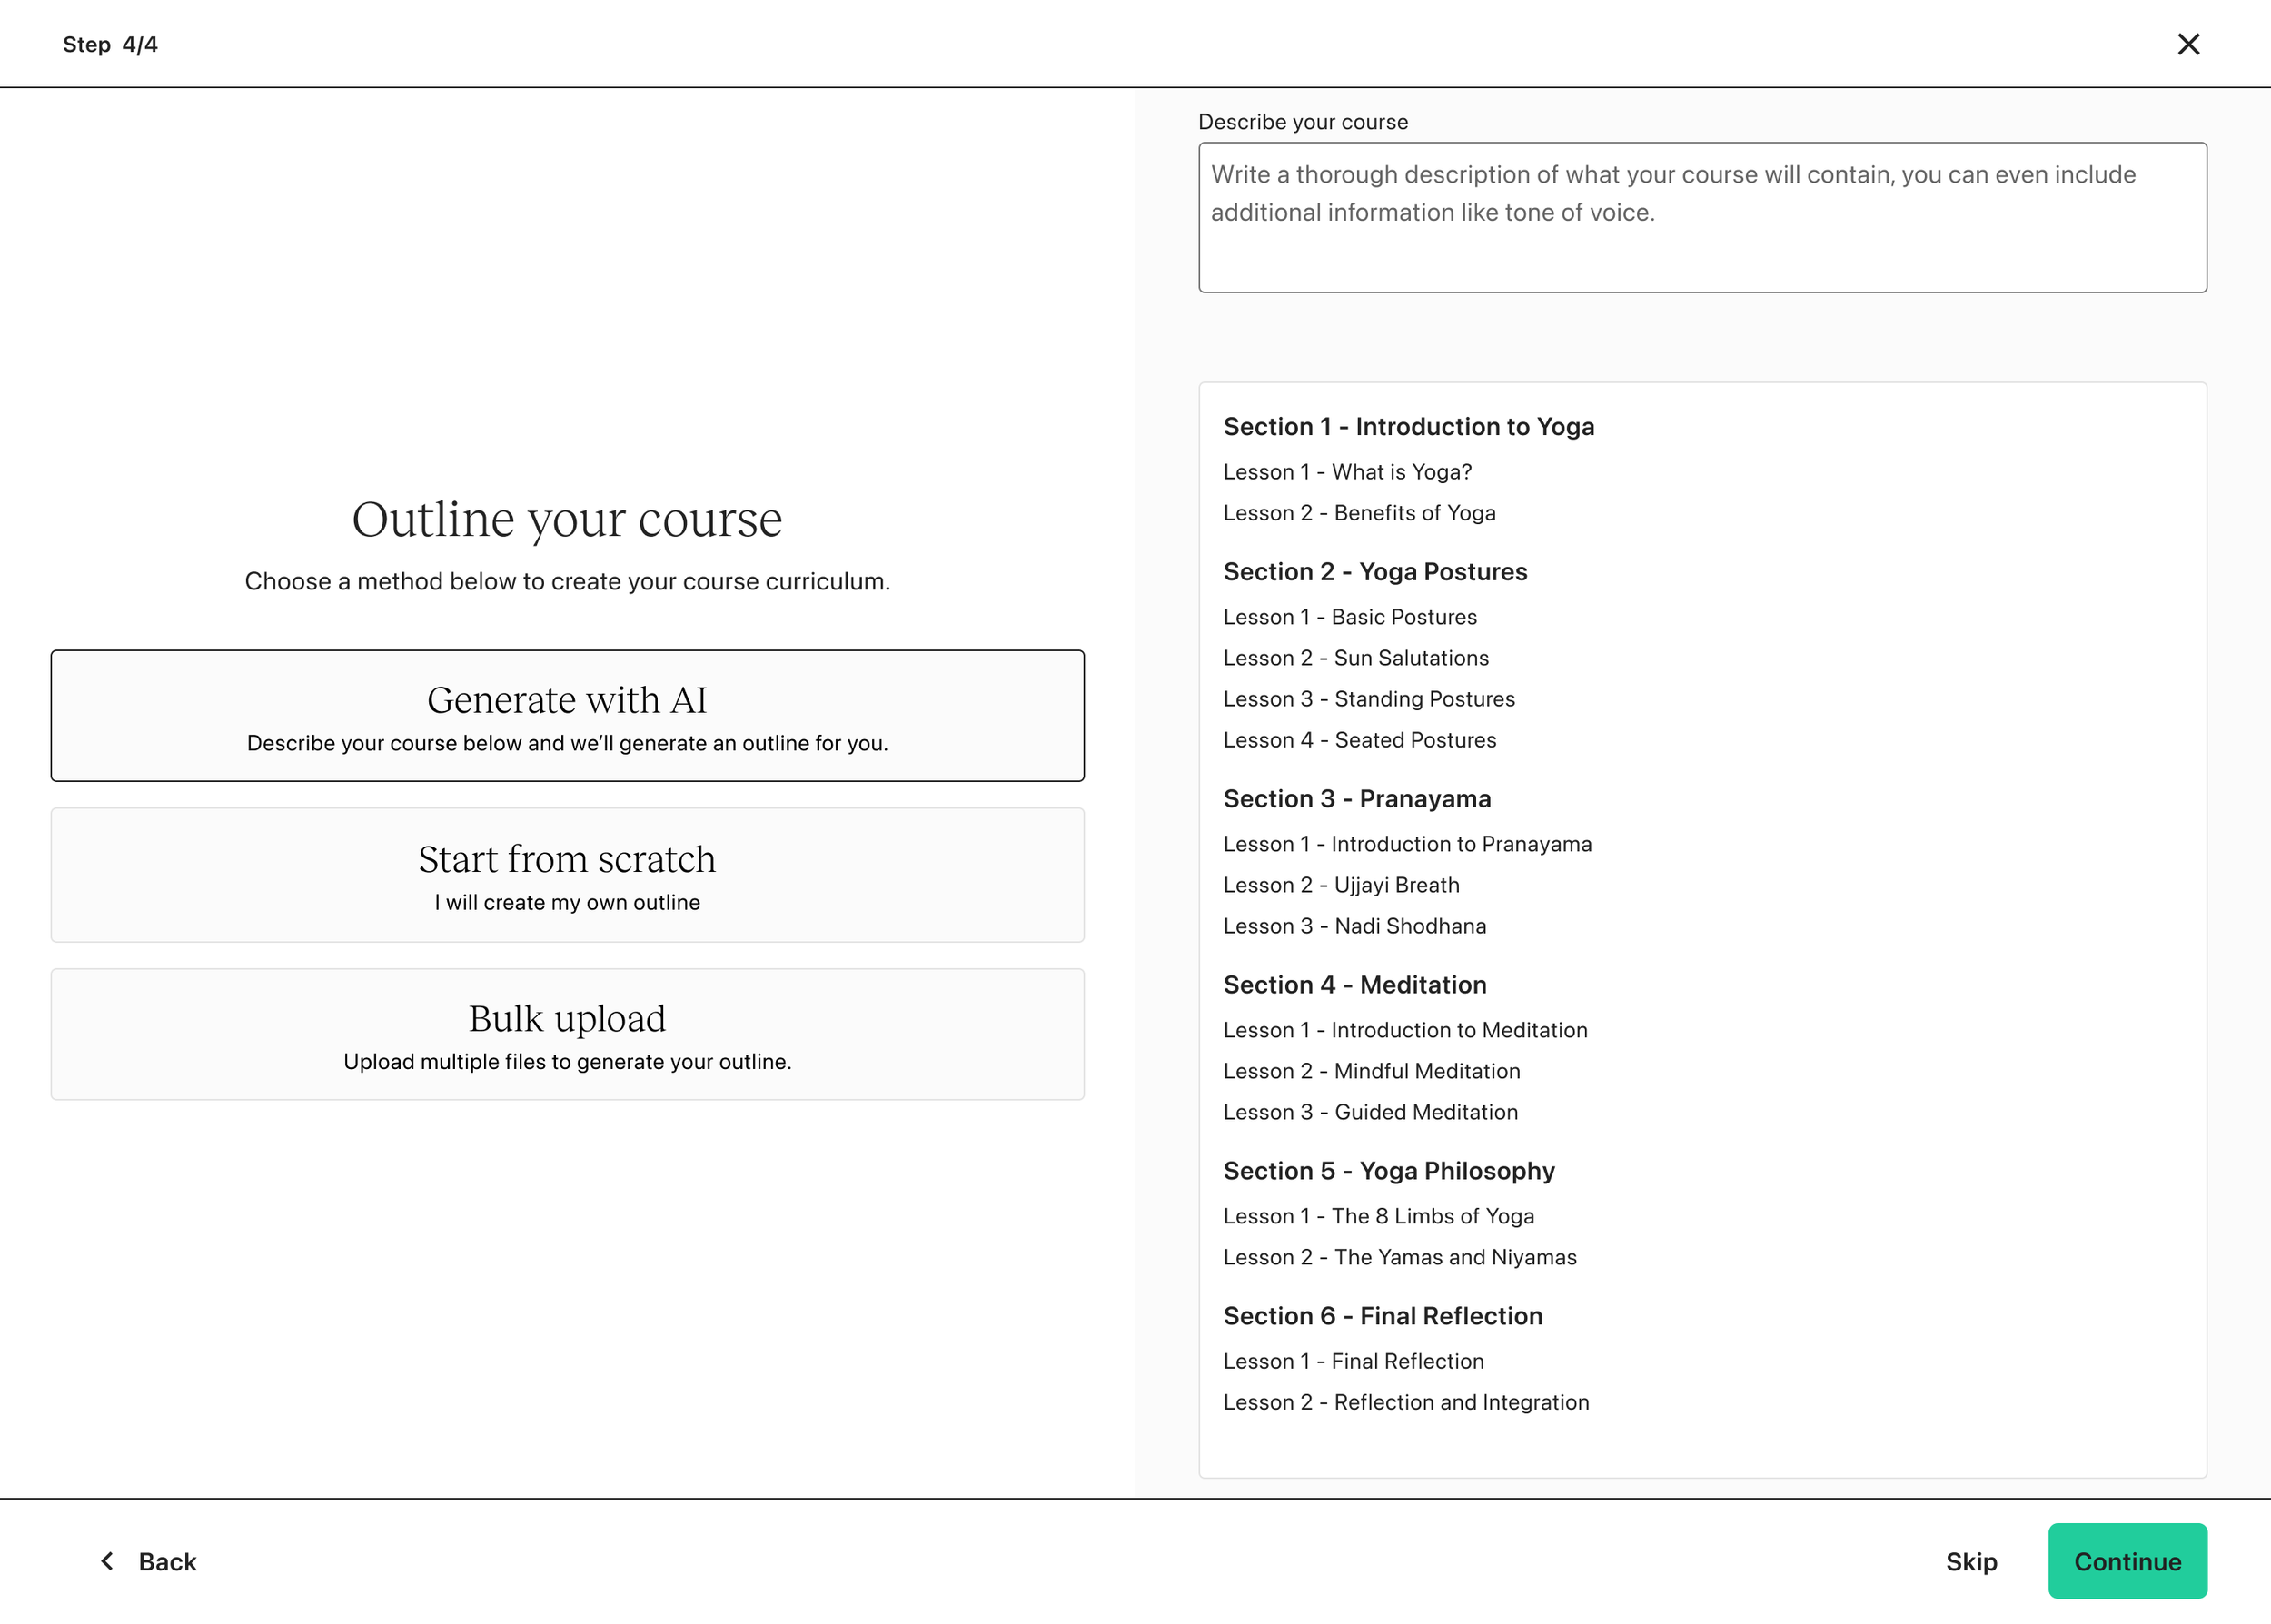Select Section 2 Yoga Postures heading
Viewport: 2271px width, 1624px height.
(x=1375, y=572)
